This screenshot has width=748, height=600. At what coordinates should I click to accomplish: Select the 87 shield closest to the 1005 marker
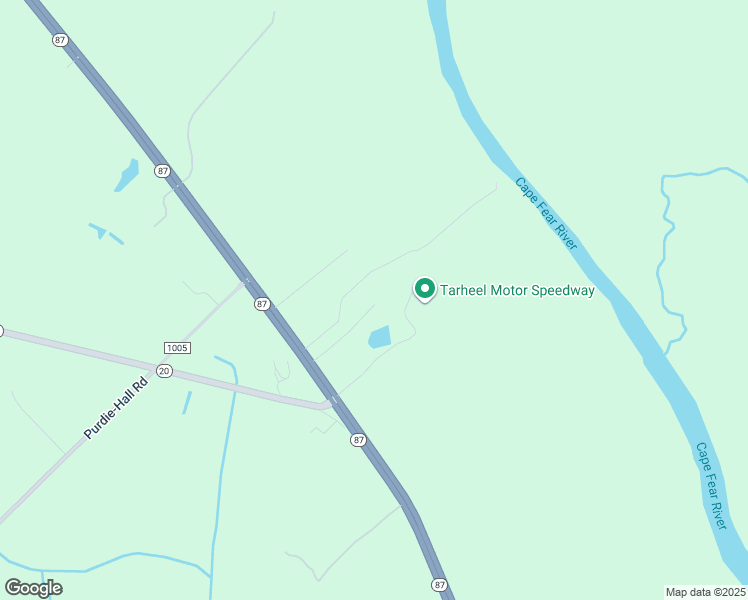[262, 304]
